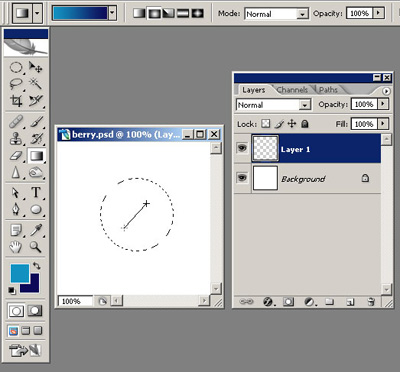Open document status info arrow
The image size is (400, 372).
102,301
